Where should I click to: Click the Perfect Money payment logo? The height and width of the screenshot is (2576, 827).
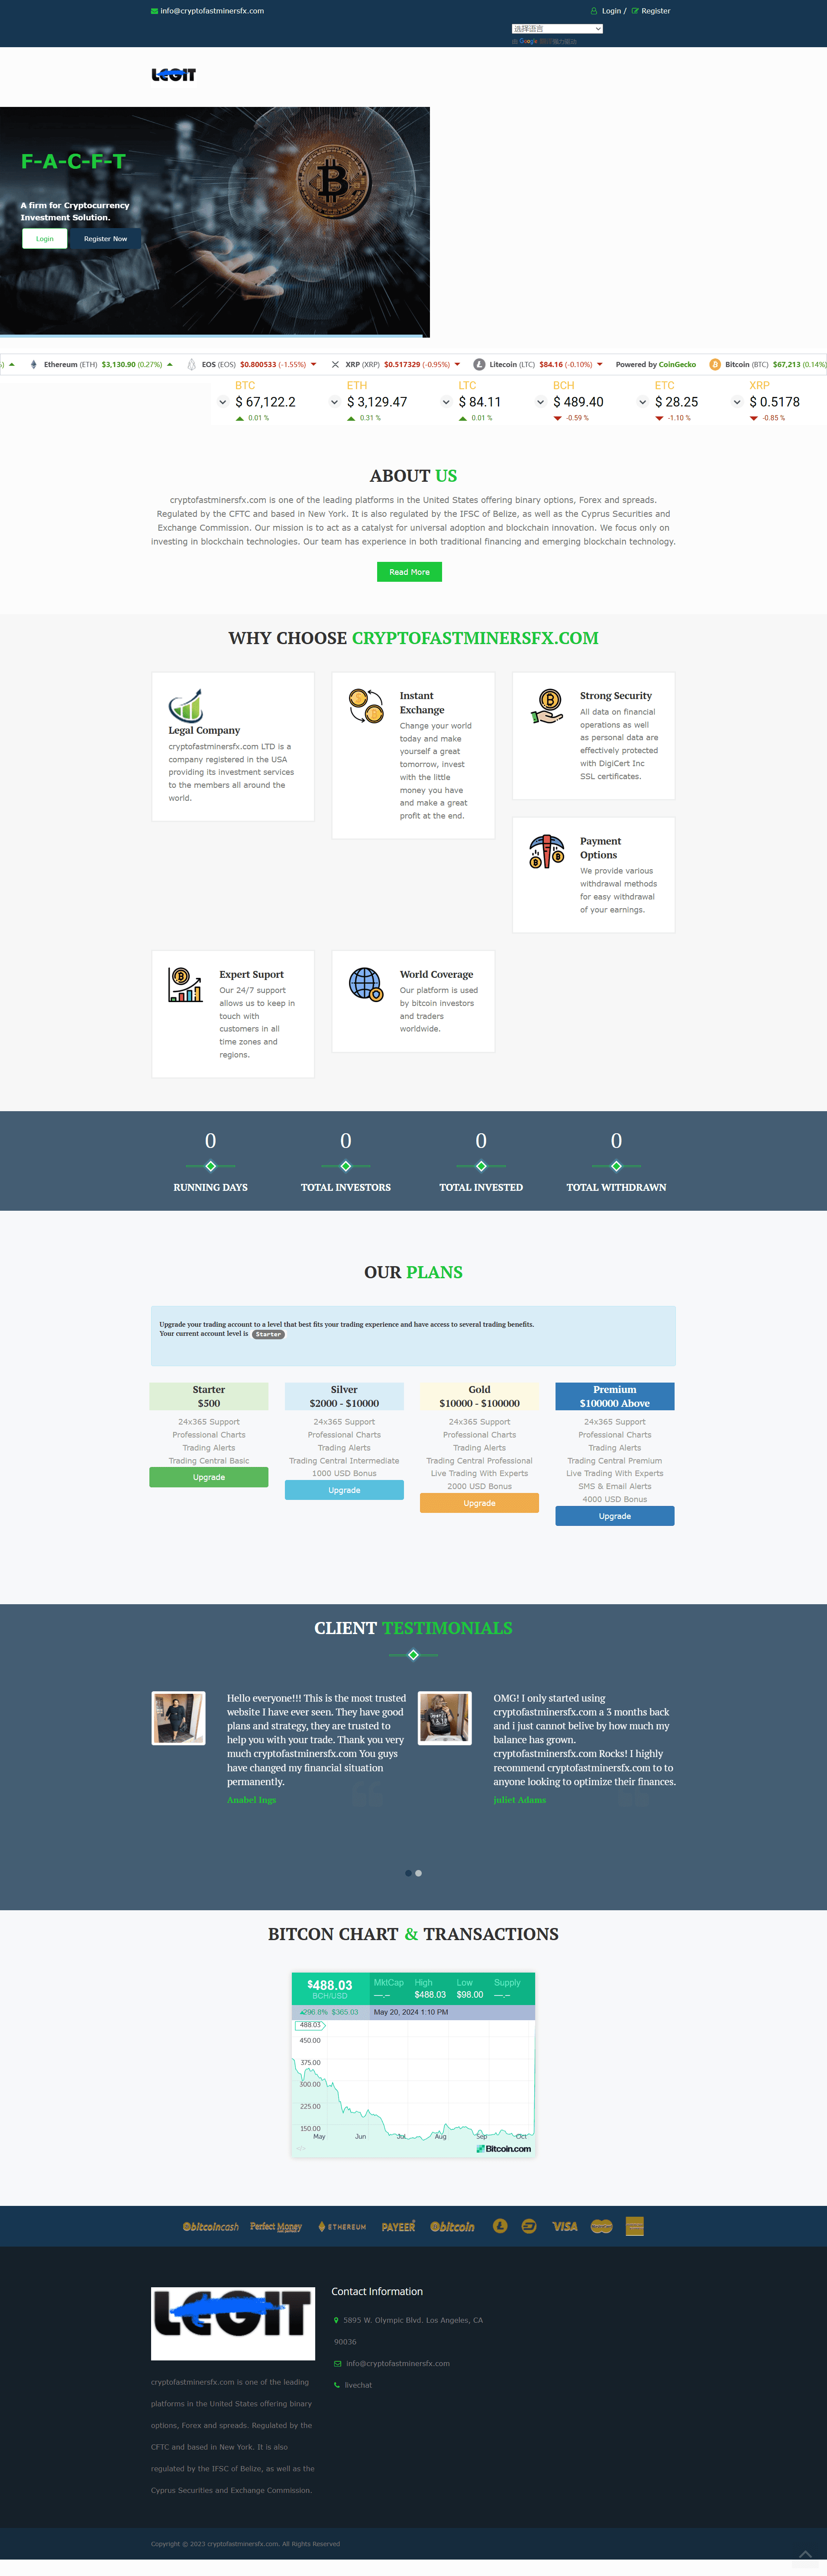coord(276,2227)
